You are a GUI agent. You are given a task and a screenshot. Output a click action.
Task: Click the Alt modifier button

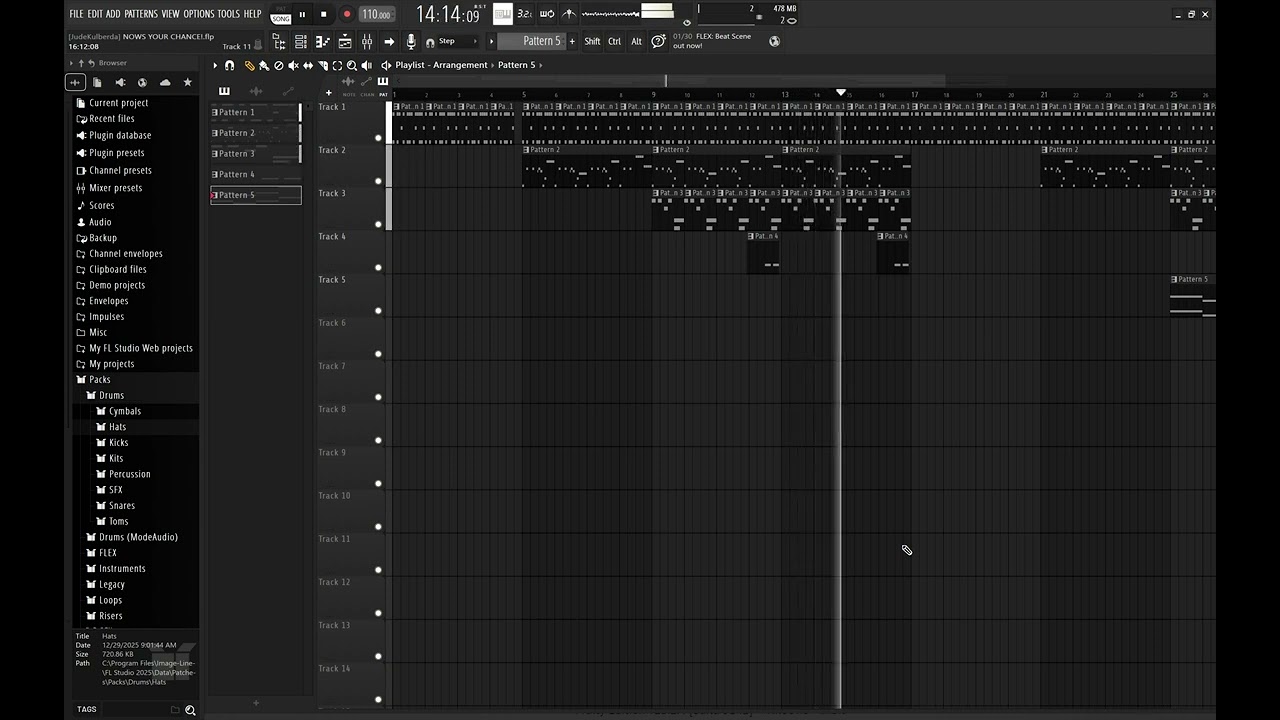(x=636, y=41)
